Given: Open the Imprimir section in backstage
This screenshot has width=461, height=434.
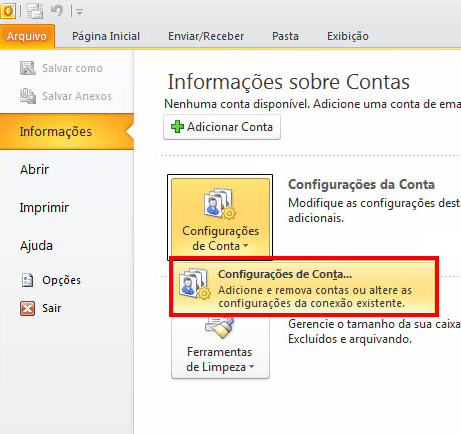Looking at the screenshot, I should tap(44, 207).
